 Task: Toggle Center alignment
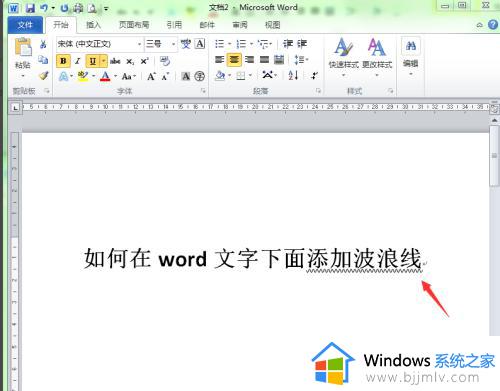click(234, 60)
